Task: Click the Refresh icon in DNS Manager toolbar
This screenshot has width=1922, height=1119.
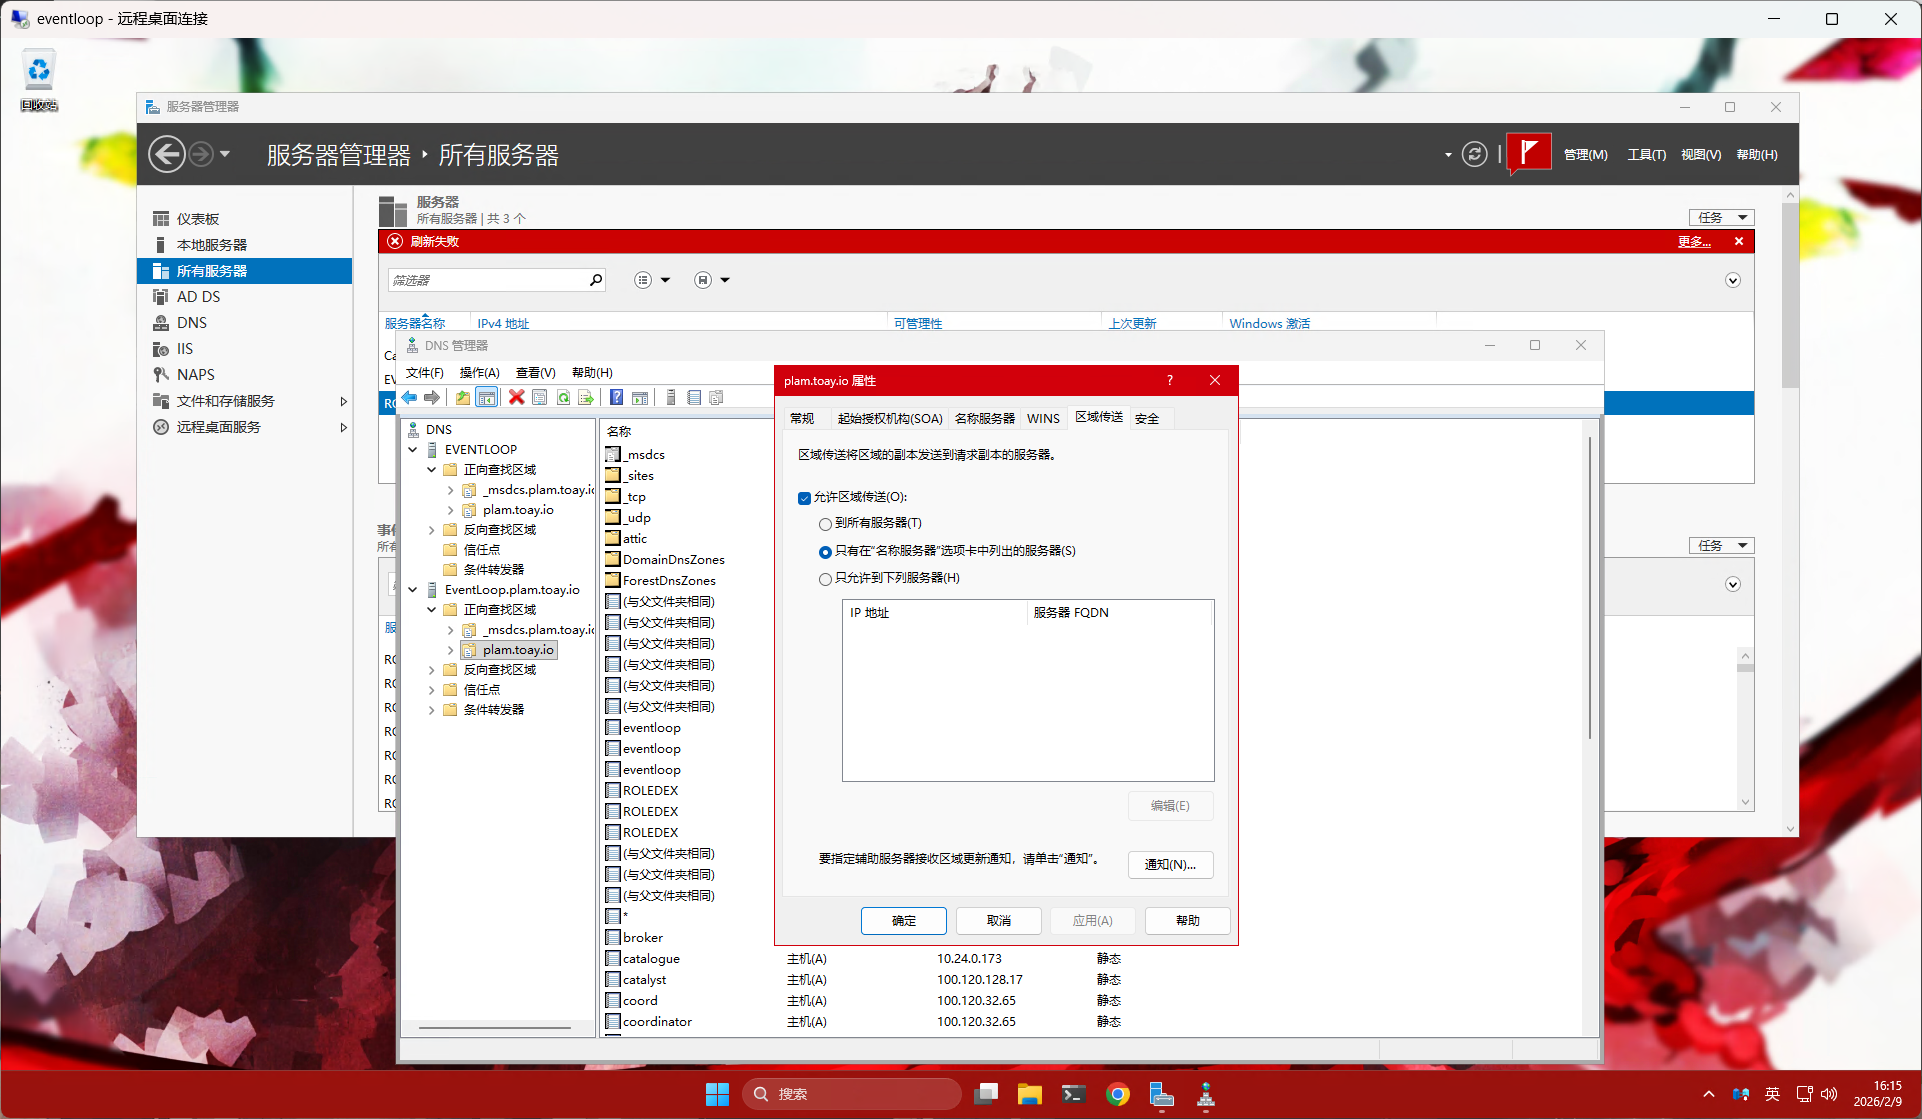Action: (x=563, y=398)
